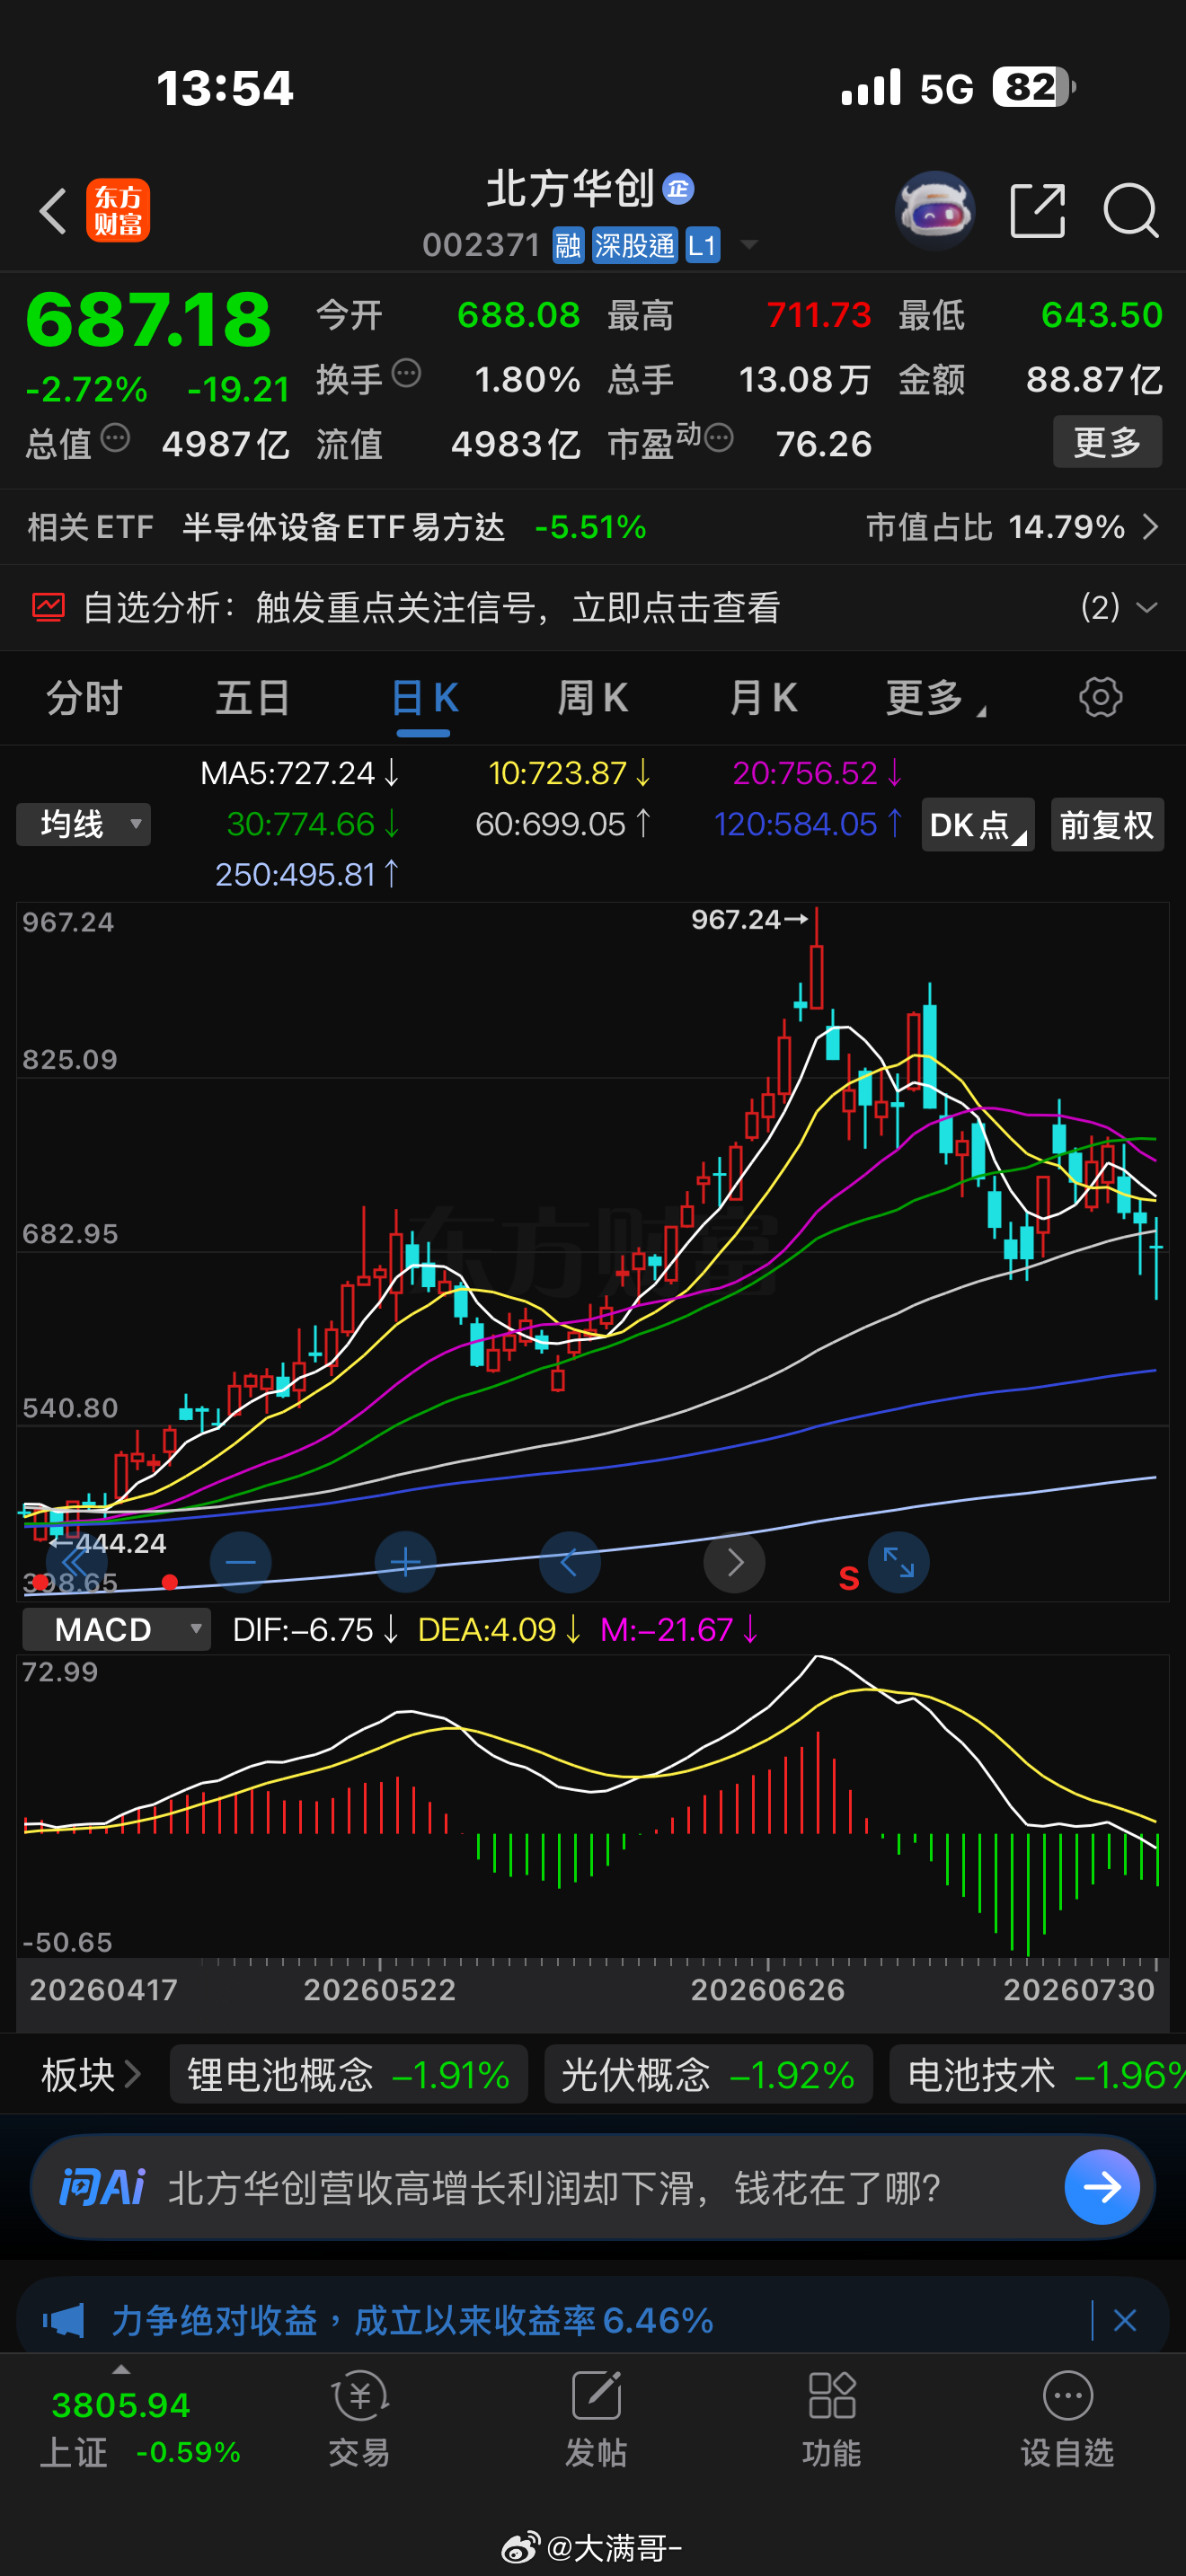Image resolution: width=1186 pixels, height=2576 pixels.
Task: Tap the chart zoom-in plus button
Action: tap(405, 1562)
